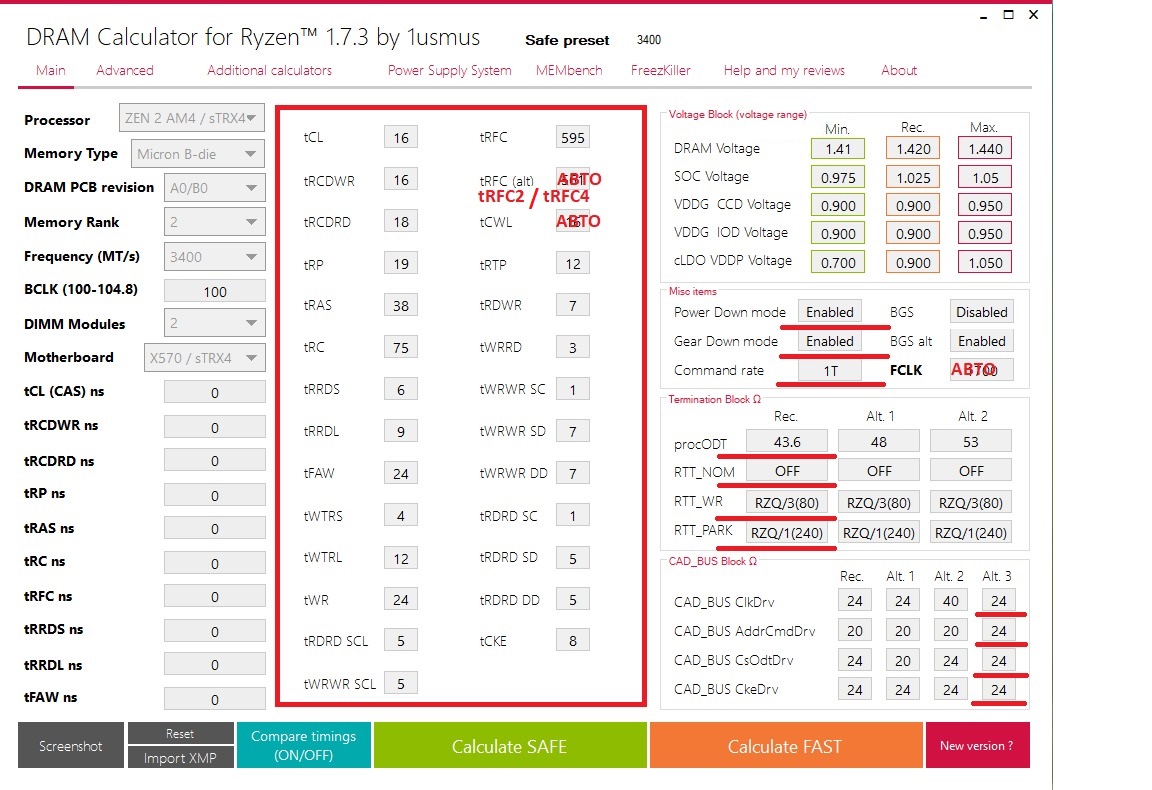Click the BCLK input field
The image size is (1152, 790).
point(215,291)
